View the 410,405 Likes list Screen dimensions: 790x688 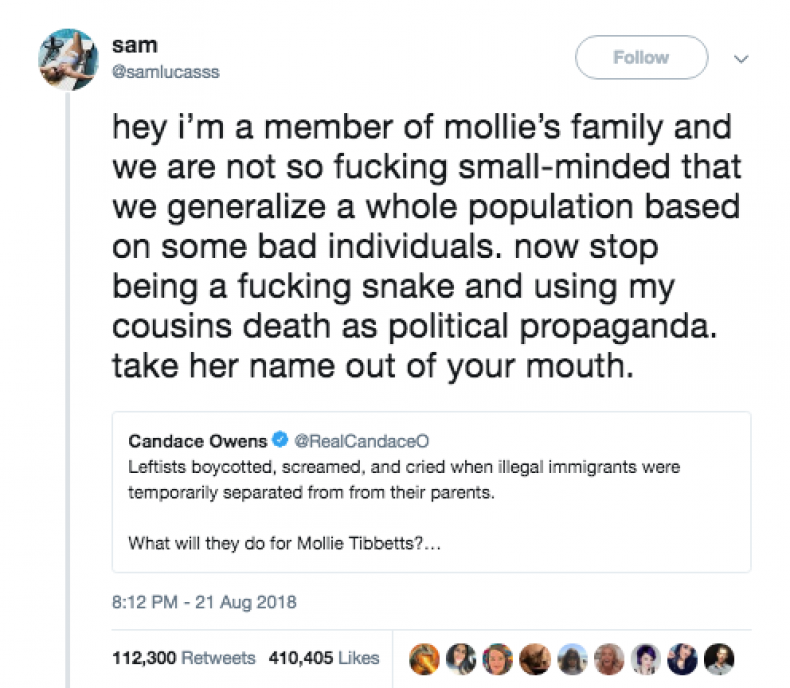(x=323, y=658)
